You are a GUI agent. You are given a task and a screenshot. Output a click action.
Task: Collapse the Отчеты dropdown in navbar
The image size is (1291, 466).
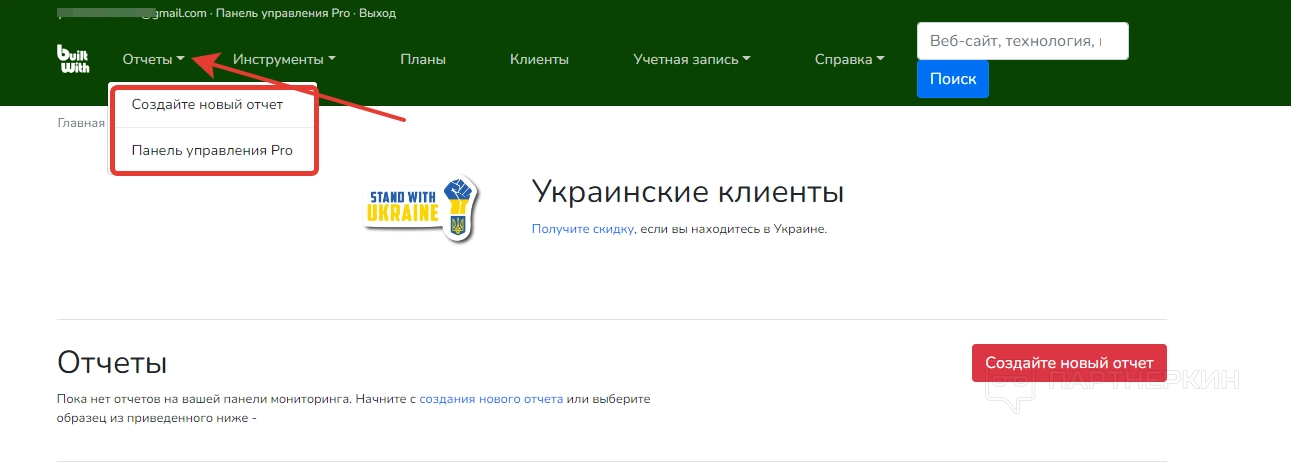(x=153, y=60)
